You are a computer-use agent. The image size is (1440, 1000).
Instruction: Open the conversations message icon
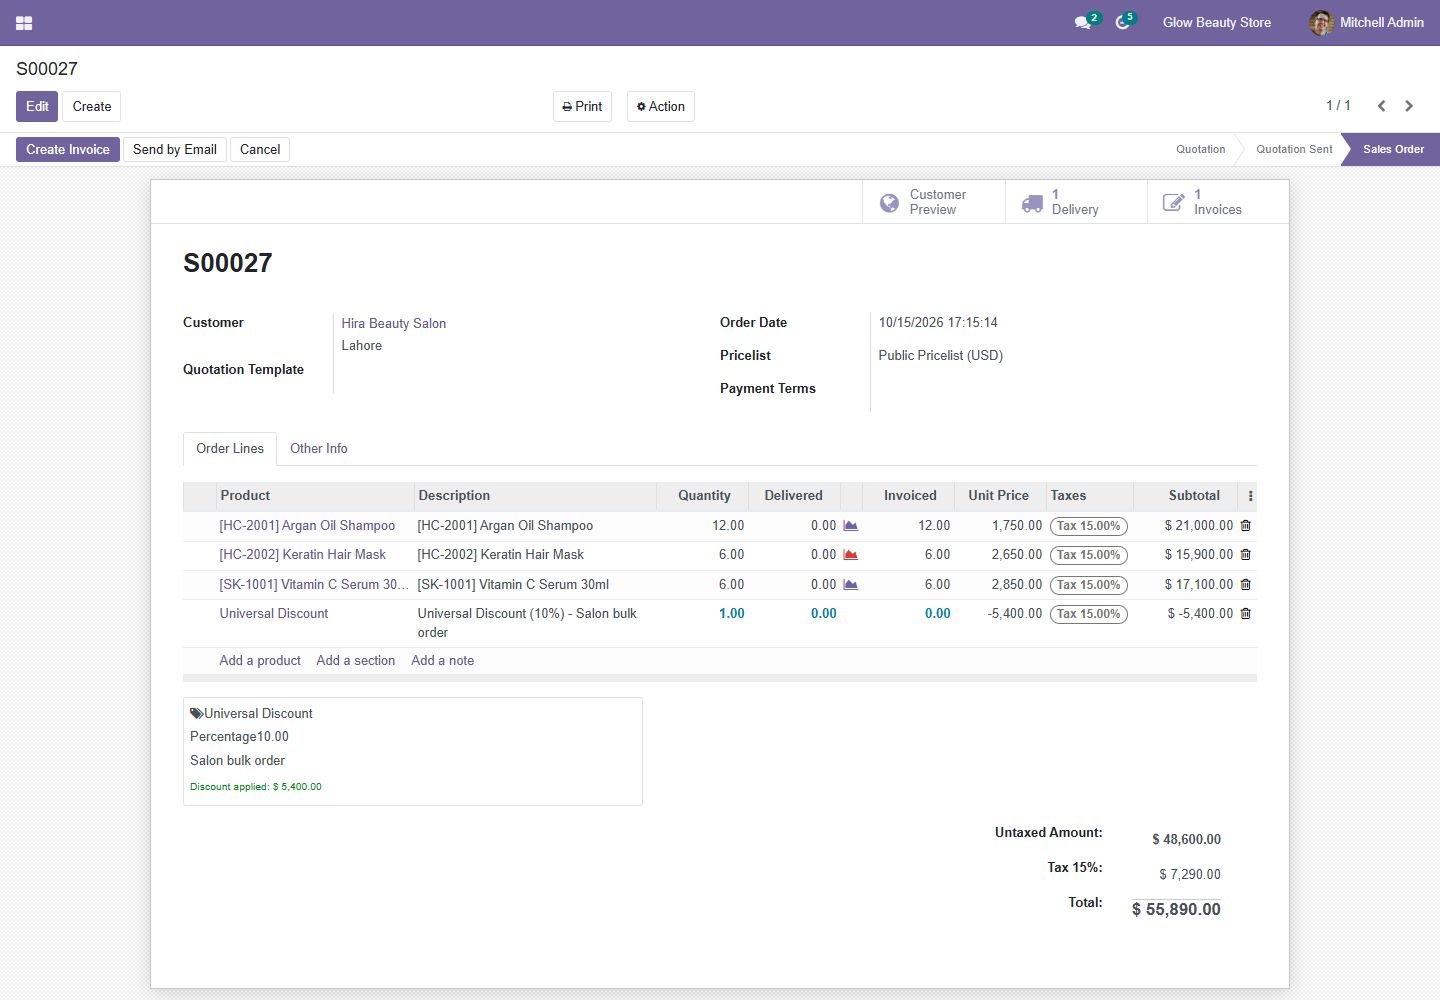tap(1082, 22)
